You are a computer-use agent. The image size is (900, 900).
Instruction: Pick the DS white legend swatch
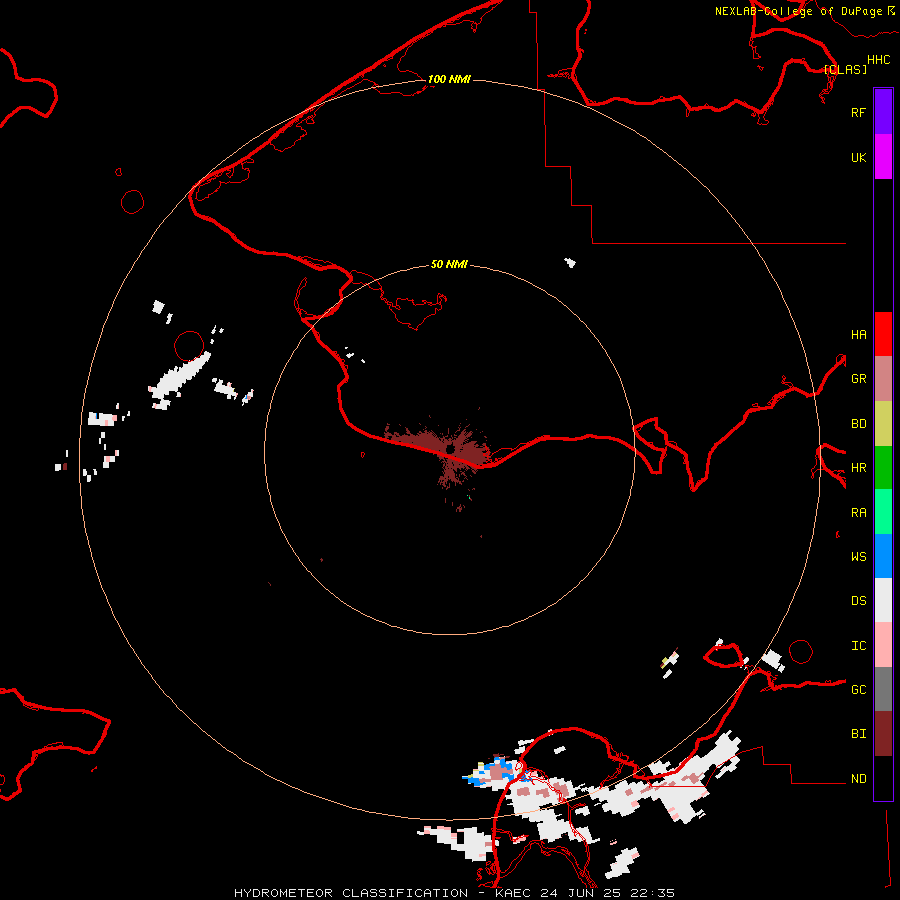(x=883, y=600)
